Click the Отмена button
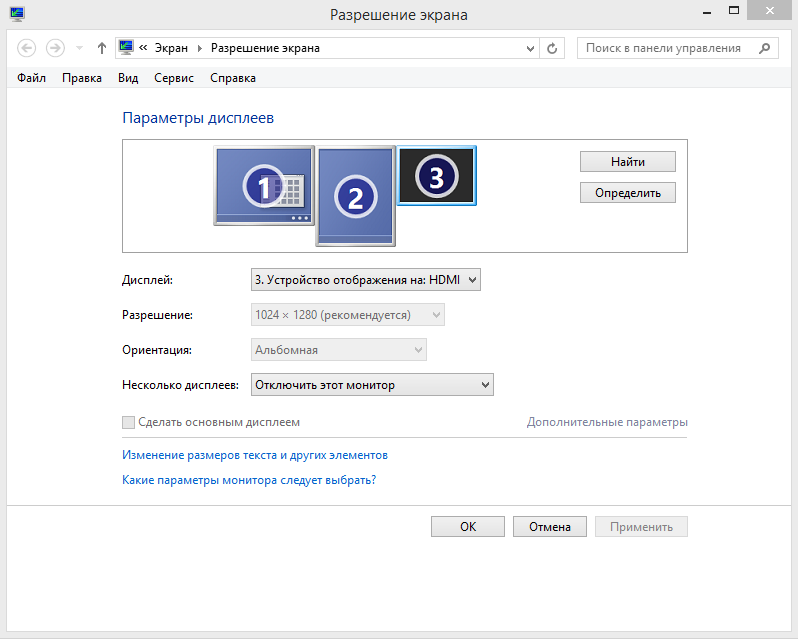798x639 pixels. 550,527
